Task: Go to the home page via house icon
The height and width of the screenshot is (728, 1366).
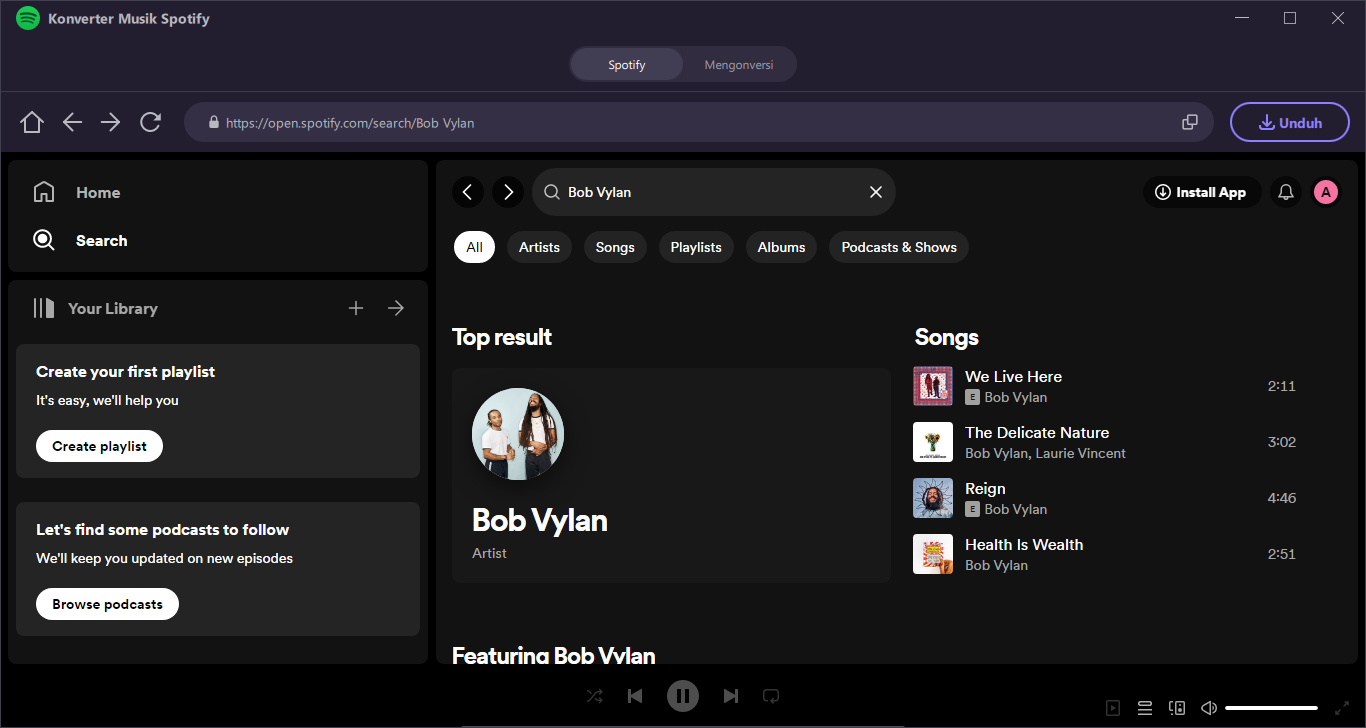Action: point(32,122)
